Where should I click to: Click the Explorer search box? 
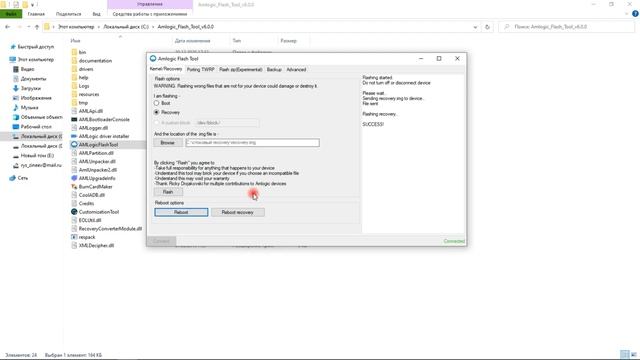(567, 27)
